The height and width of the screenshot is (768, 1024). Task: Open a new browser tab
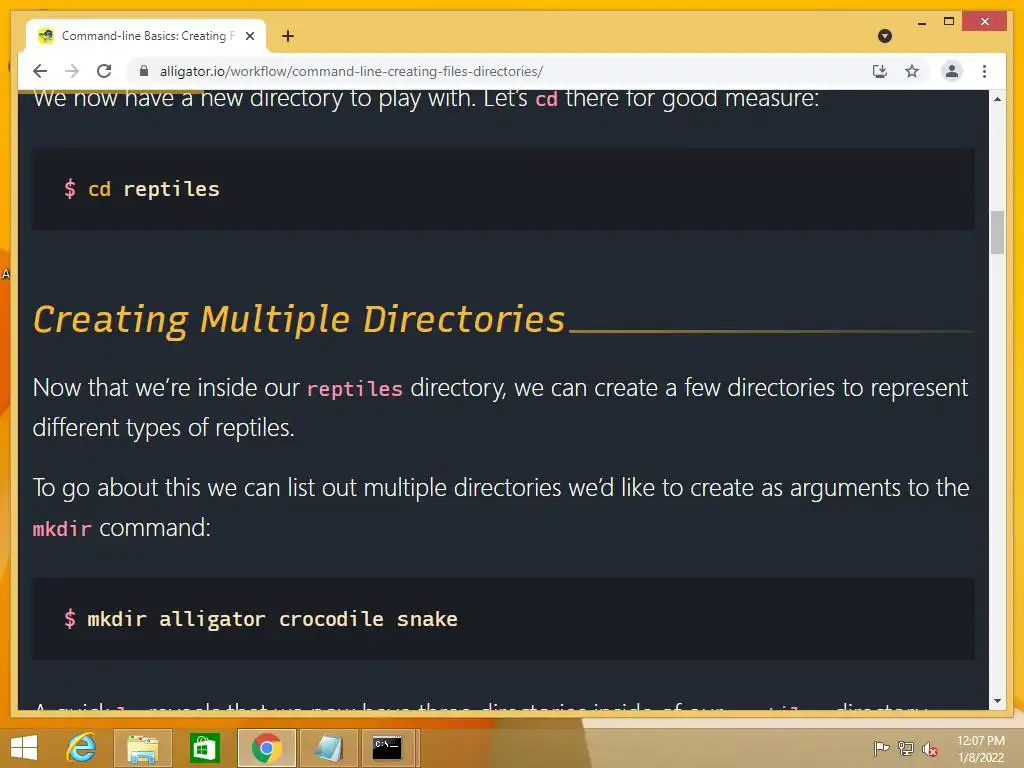pyautogui.click(x=288, y=36)
